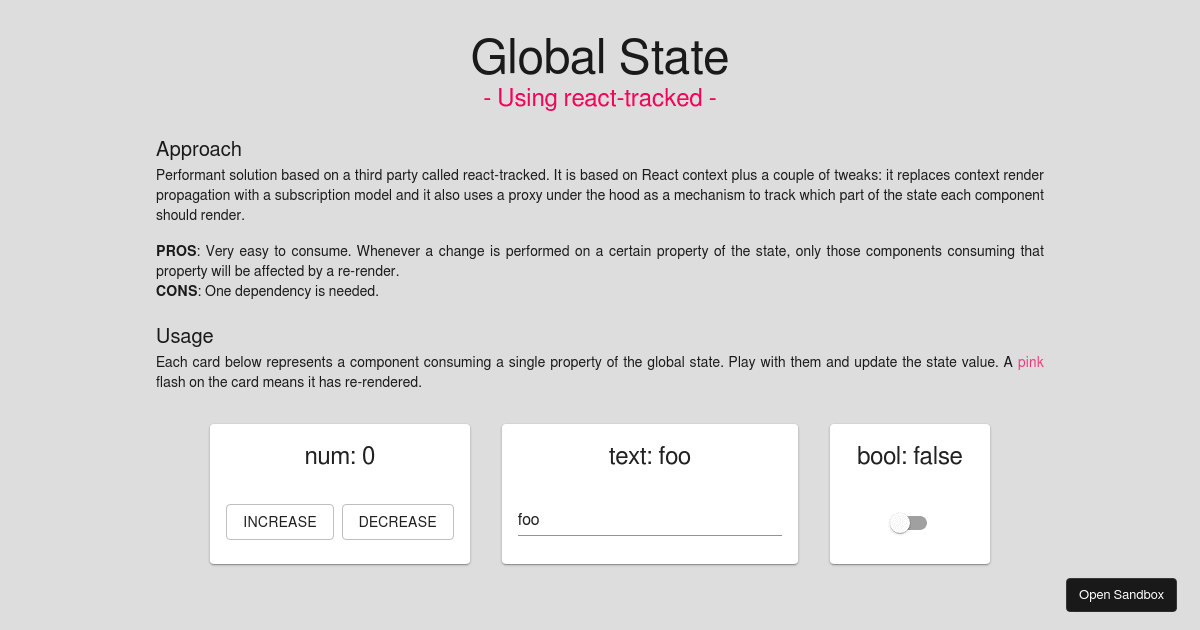Open Sandbox button
Screen dimensions: 1200x630
click(x=1121, y=595)
